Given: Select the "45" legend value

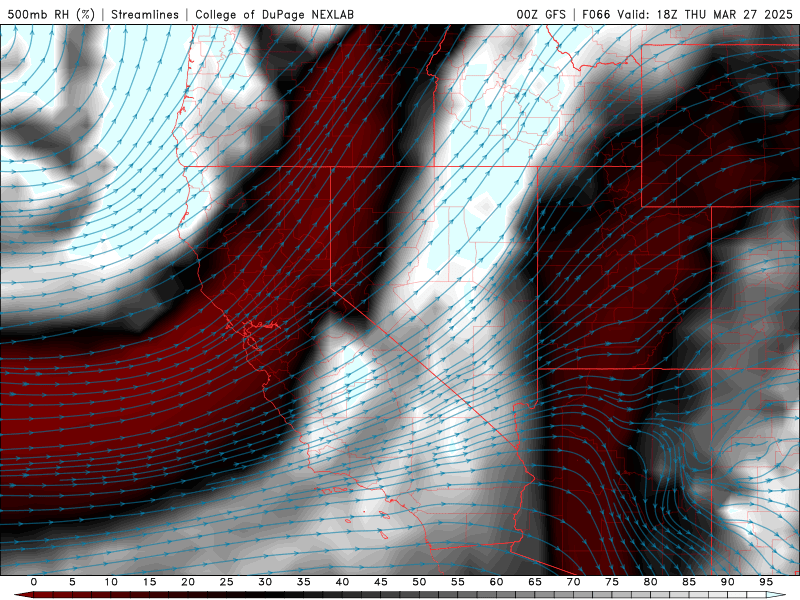Looking at the screenshot, I should pos(381,582).
